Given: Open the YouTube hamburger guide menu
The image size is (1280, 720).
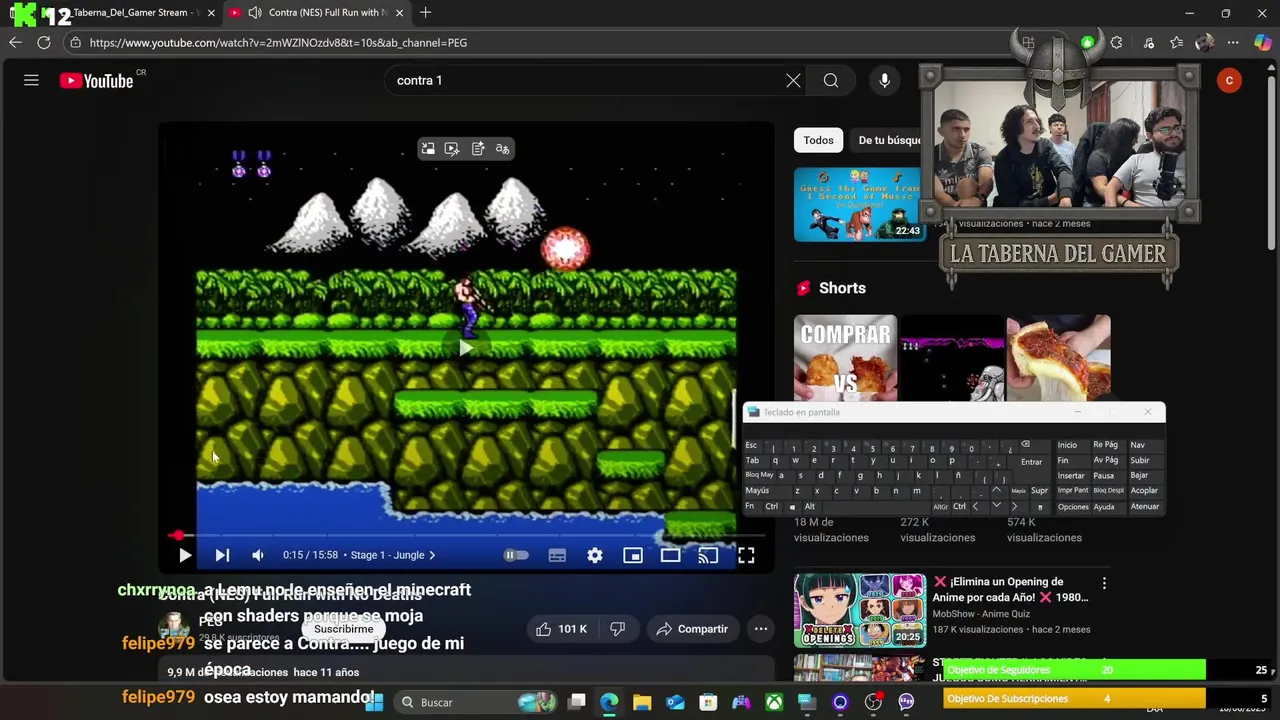Looking at the screenshot, I should coord(31,80).
